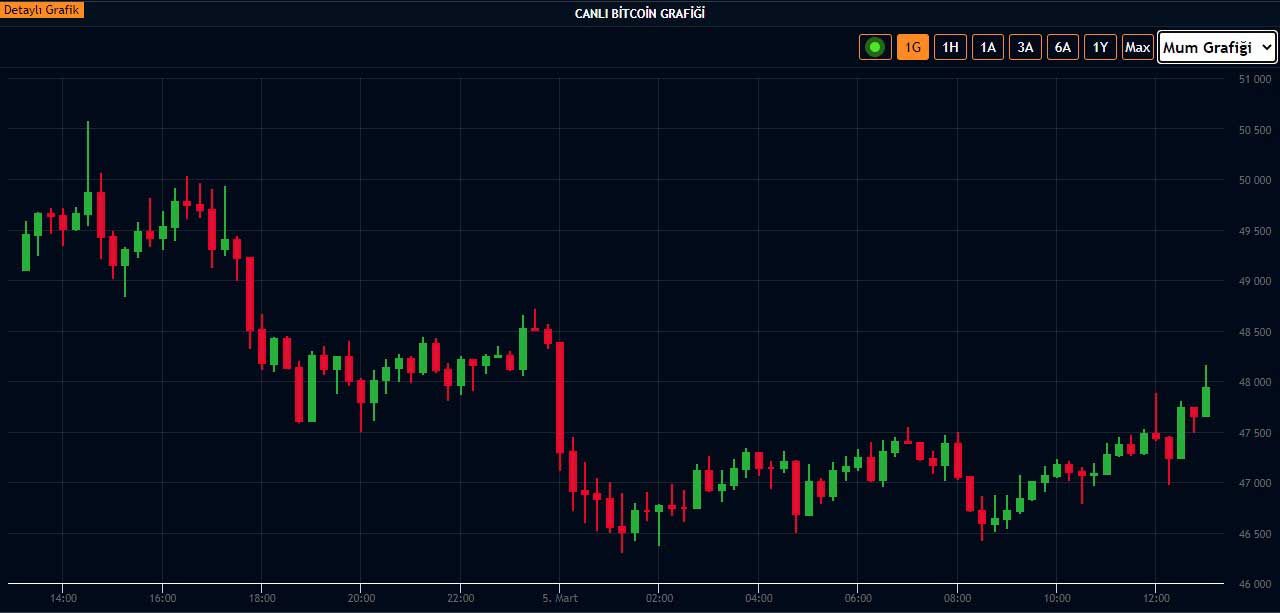
Task: Click the 12:00 time axis label
Action: coord(1156,598)
